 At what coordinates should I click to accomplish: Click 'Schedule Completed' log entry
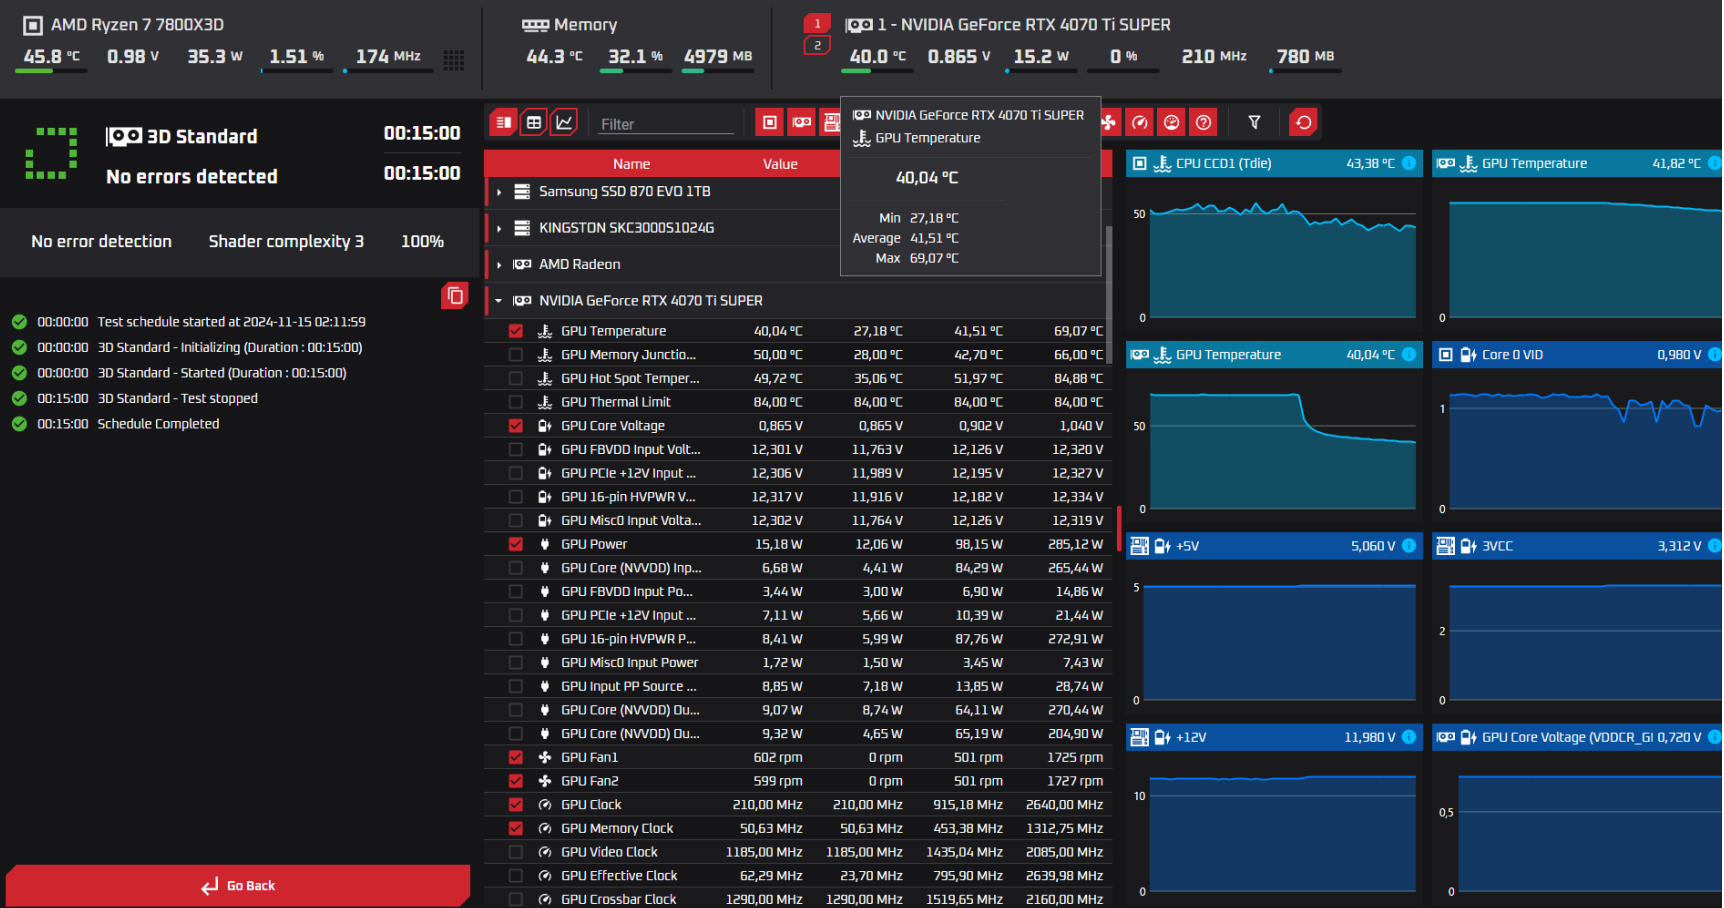(158, 424)
